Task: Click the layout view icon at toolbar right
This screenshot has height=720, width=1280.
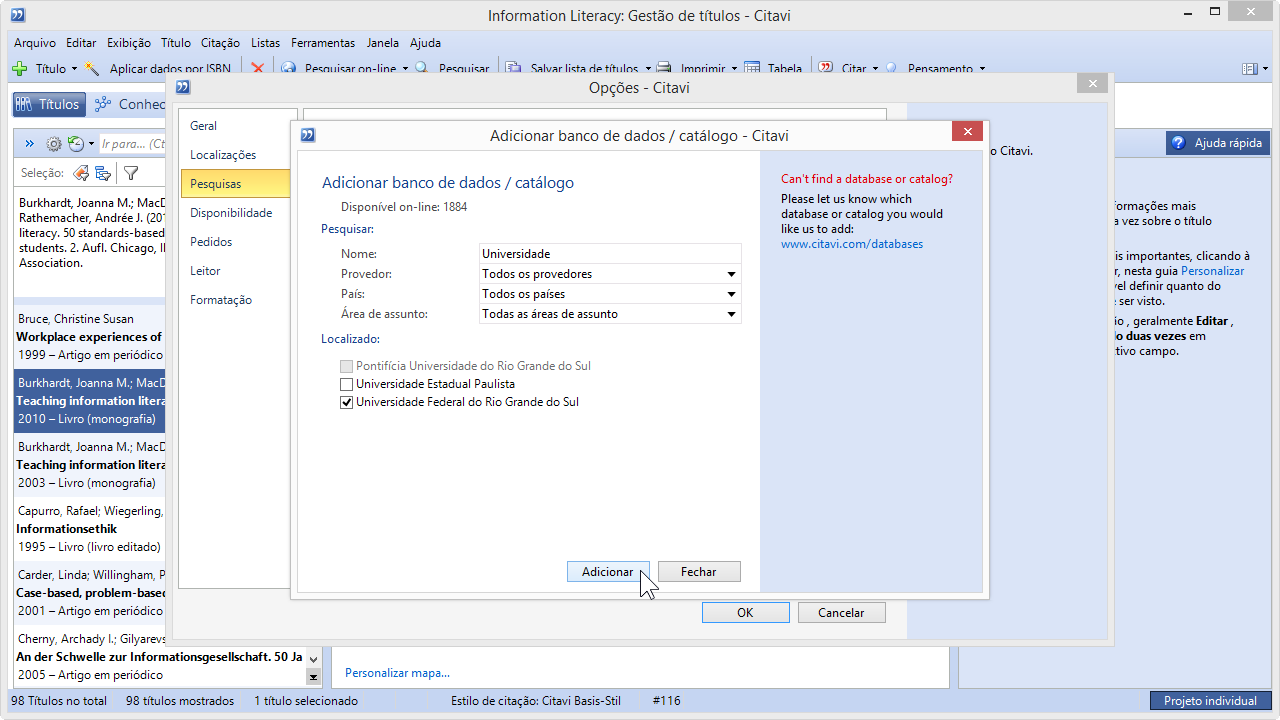Action: click(1249, 69)
